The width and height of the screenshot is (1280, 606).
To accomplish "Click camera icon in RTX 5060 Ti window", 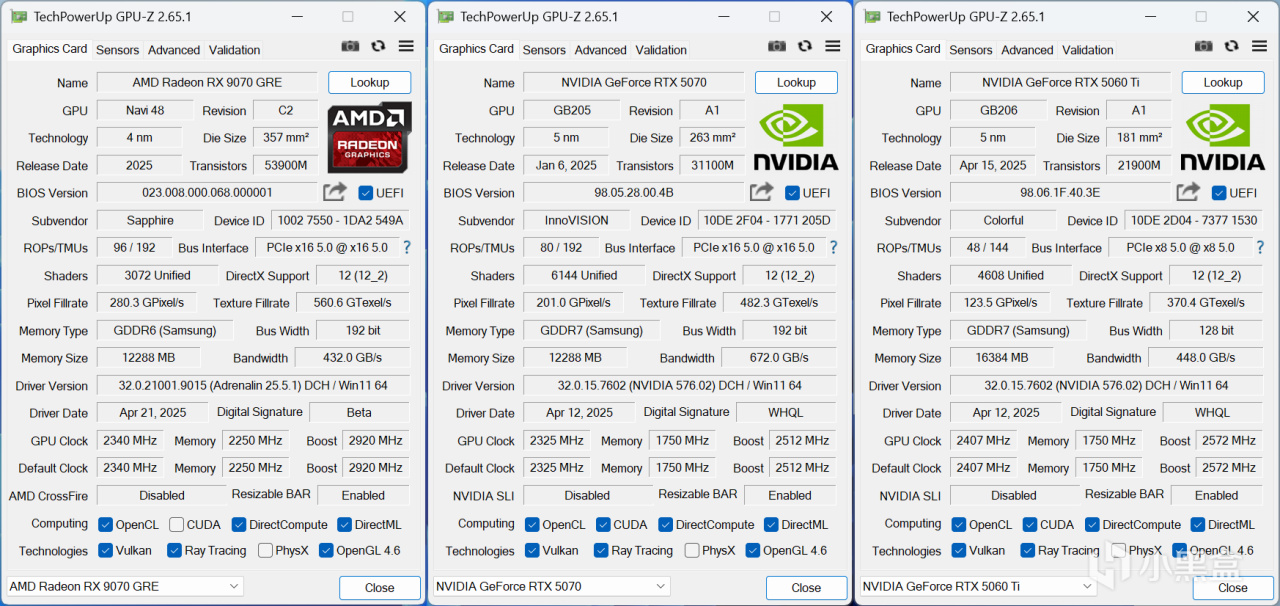I will click(x=1204, y=46).
